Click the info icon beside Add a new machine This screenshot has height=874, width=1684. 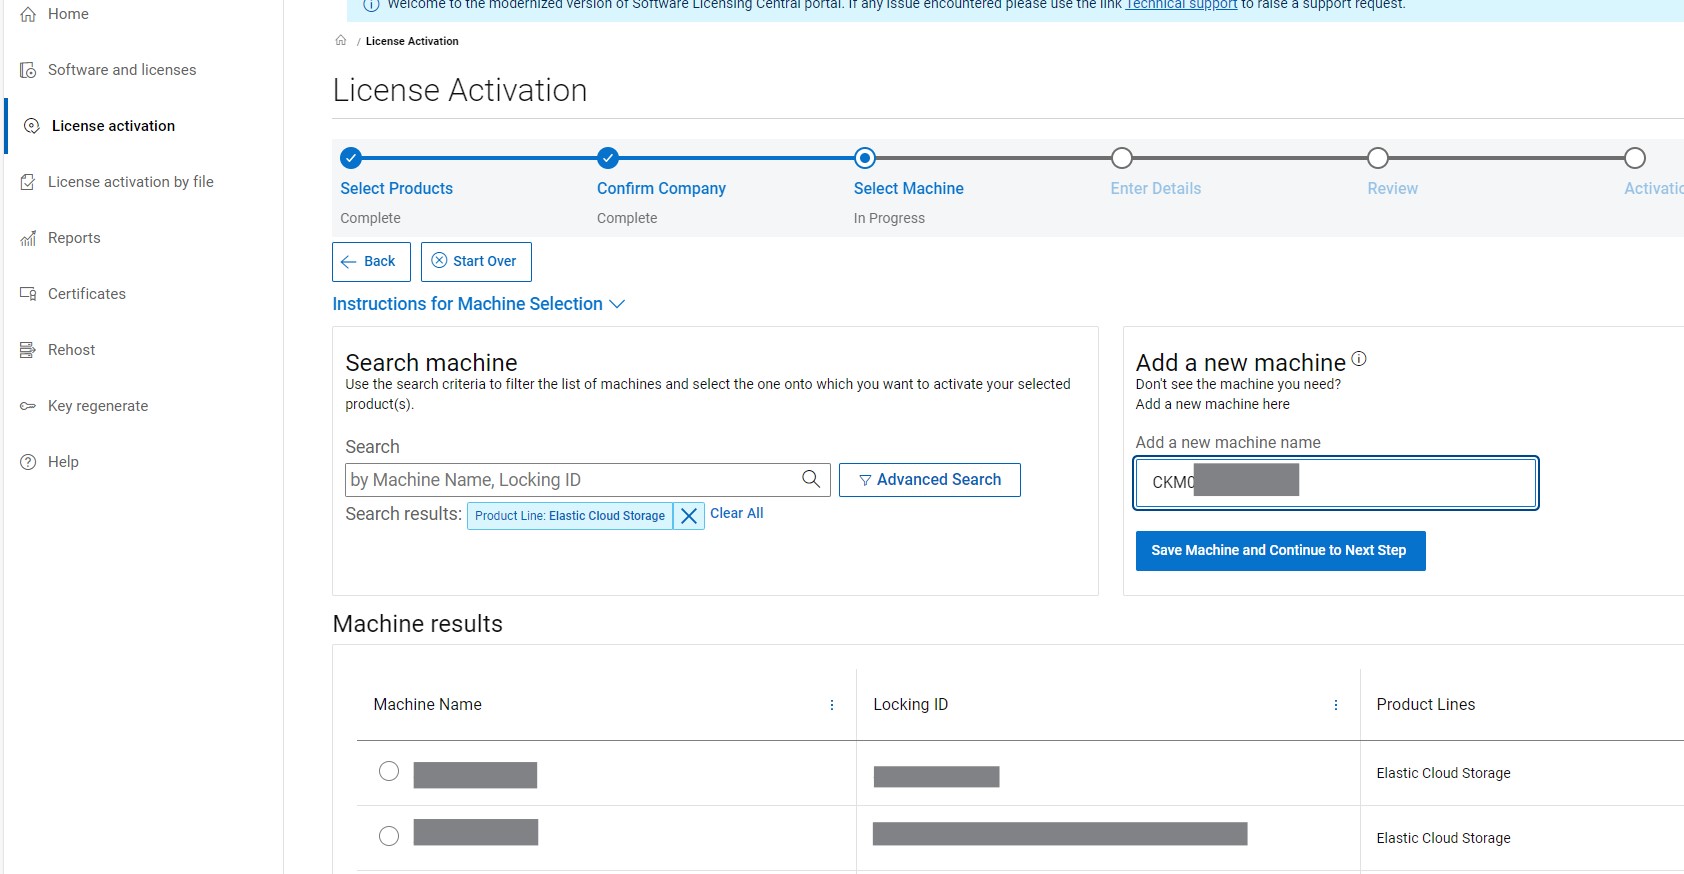[x=1358, y=359]
